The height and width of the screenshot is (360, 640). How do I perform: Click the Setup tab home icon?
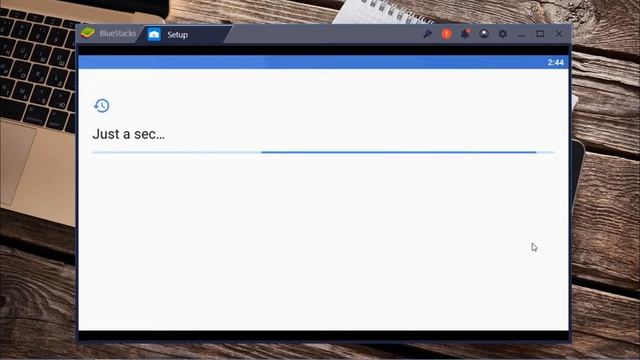[154, 35]
